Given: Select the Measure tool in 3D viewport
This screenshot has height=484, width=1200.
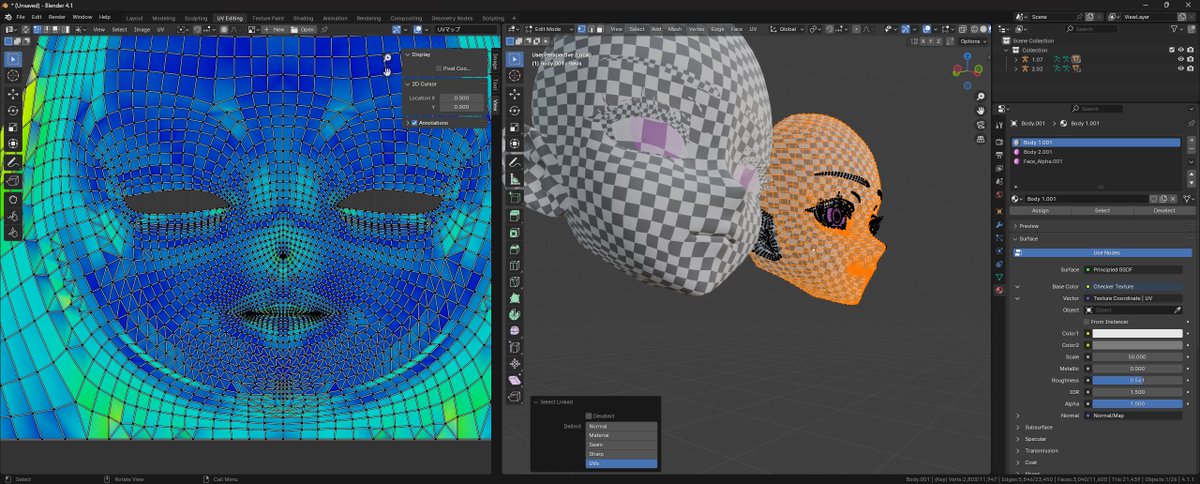Looking at the screenshot, I should [514, 180].
